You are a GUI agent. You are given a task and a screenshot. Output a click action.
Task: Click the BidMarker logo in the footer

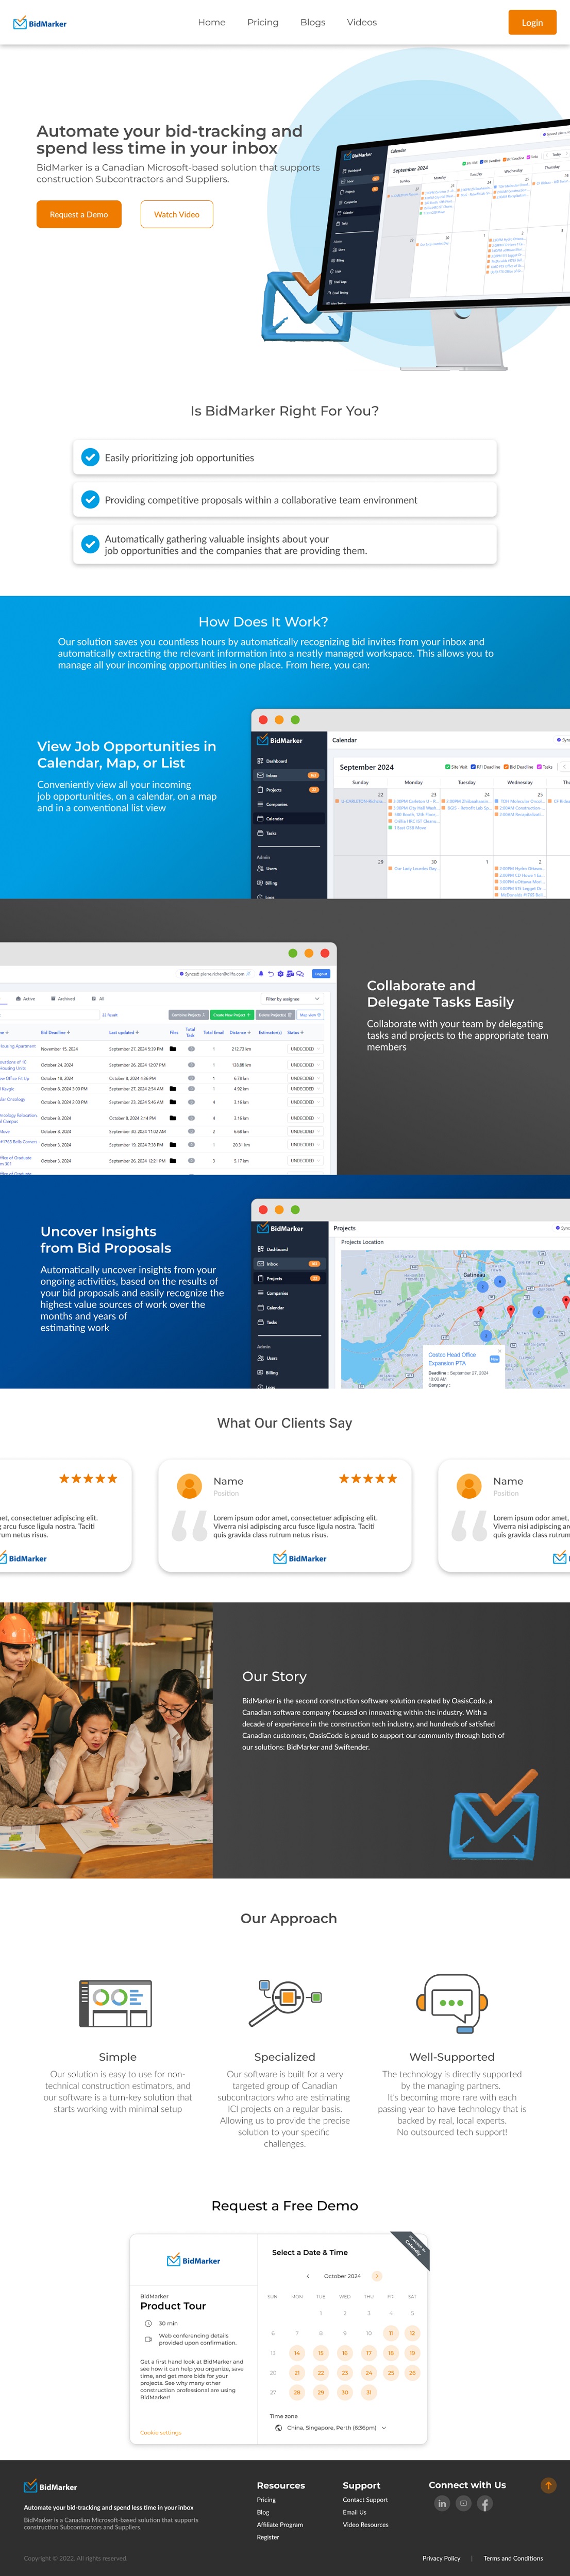[51, 2486]
